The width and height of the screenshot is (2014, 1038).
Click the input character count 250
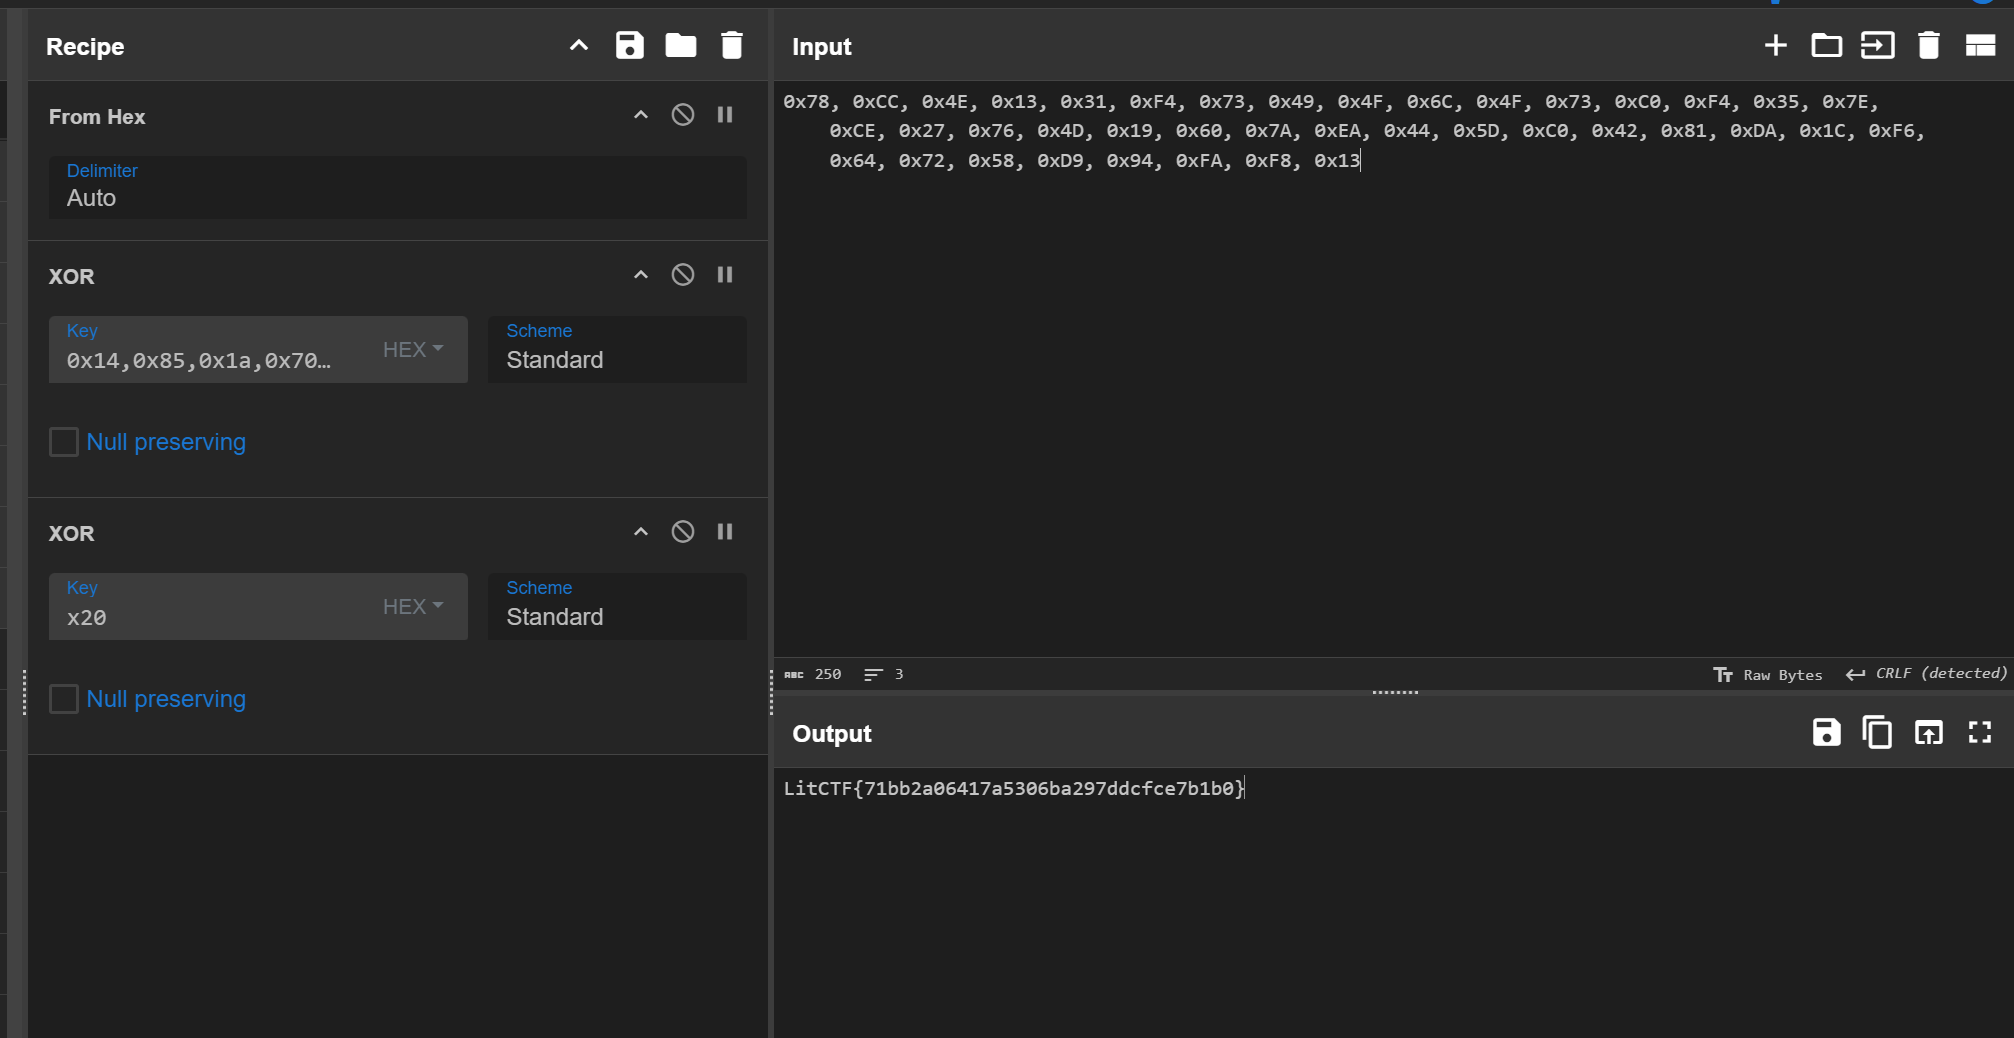pos(813,674)
